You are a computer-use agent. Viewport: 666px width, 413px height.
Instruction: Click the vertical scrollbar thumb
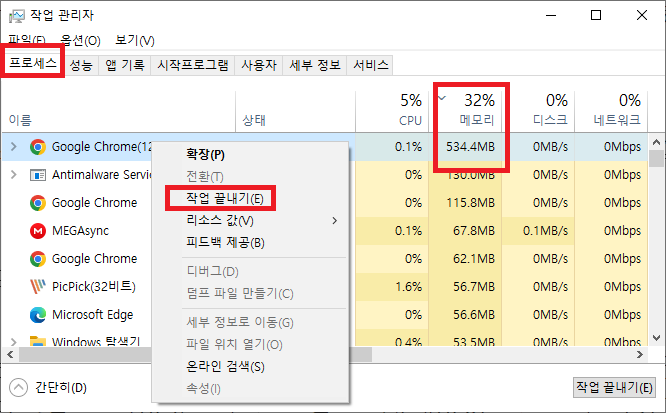point(656,159)
